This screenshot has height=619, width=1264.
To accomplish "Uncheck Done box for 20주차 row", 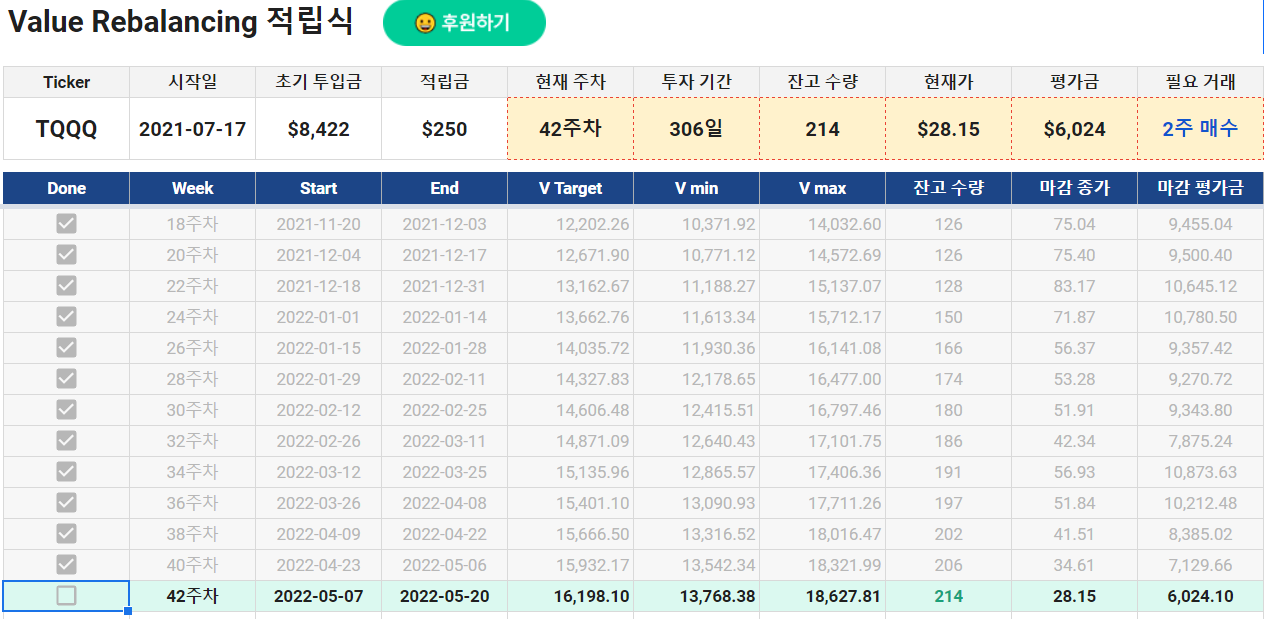I will (x=66, y=255).
